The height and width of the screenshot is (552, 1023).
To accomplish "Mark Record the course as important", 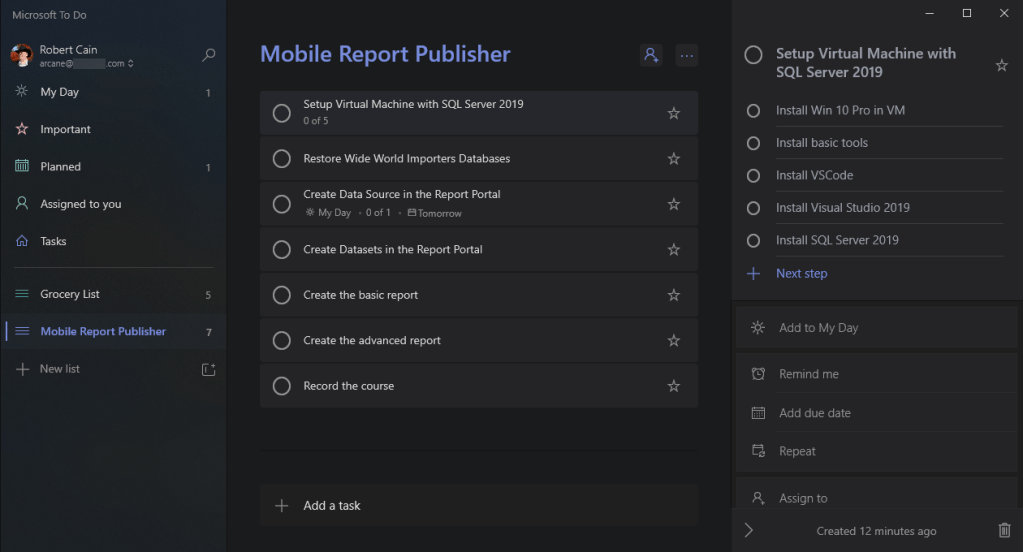I will [x=673, y=386].
